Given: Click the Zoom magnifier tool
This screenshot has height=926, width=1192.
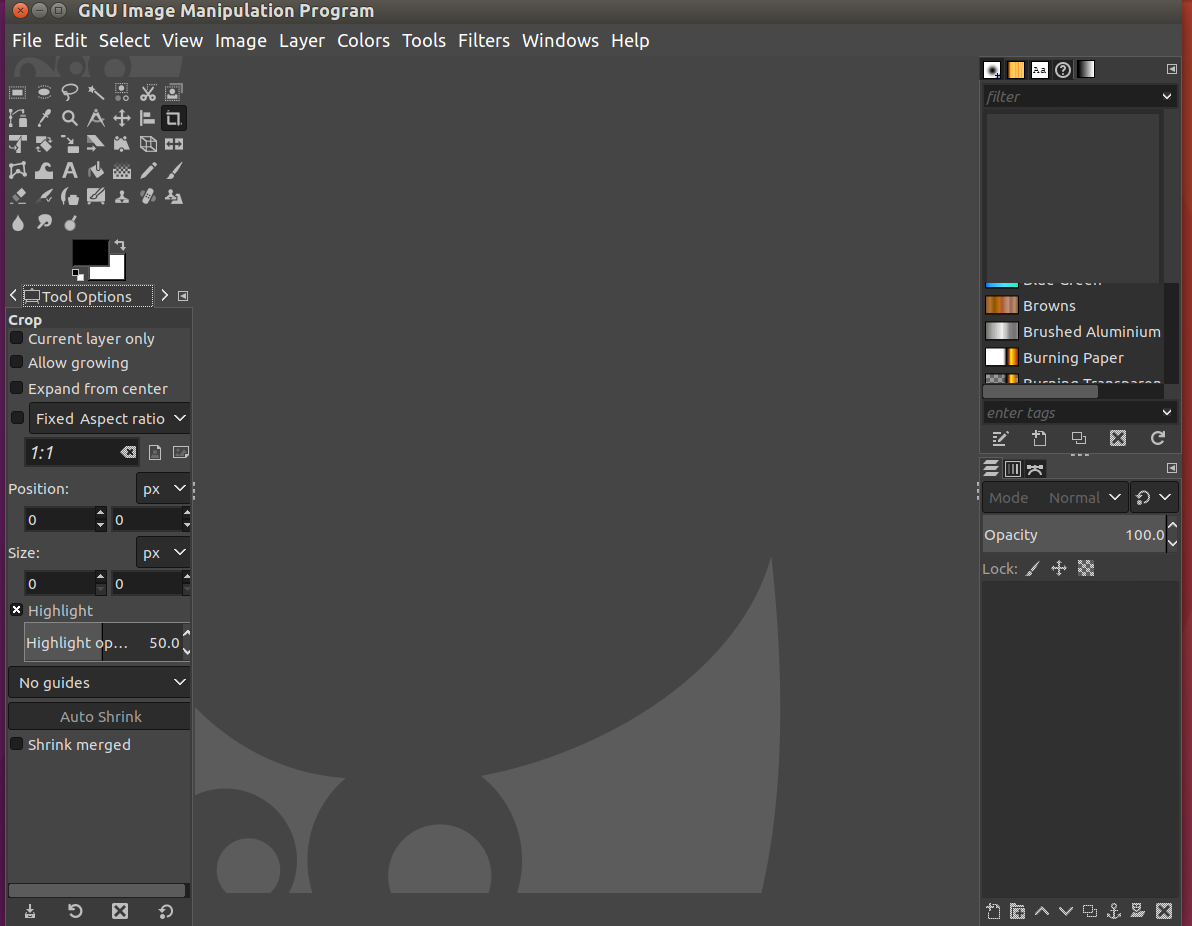Looking at the screenshot, I should coord(70,119).
